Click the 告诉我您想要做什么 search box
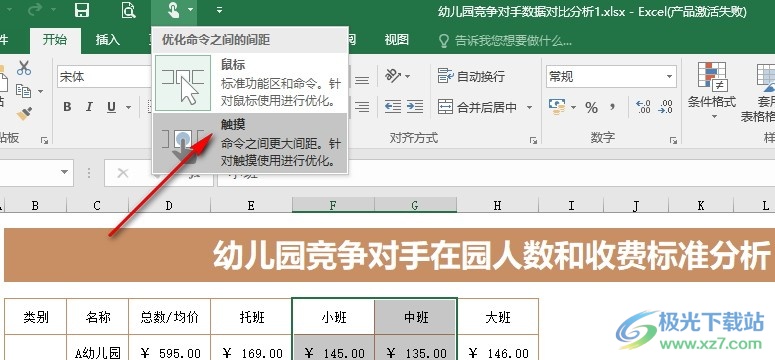The height and width of the screenshot is (360, 775). 506,41
